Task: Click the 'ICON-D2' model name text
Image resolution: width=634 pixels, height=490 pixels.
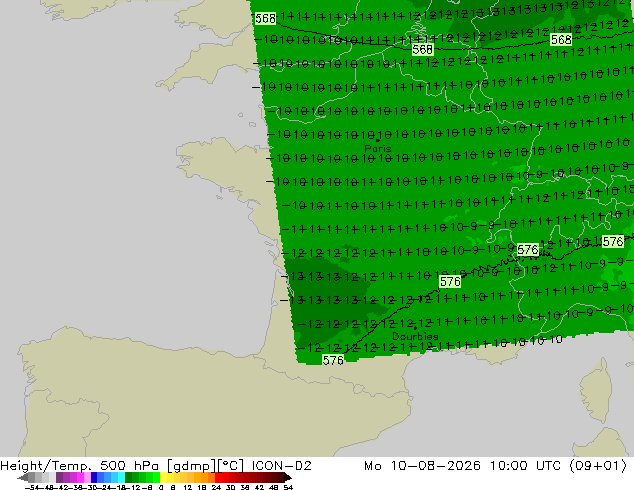Action: click(x=281, y=466)
